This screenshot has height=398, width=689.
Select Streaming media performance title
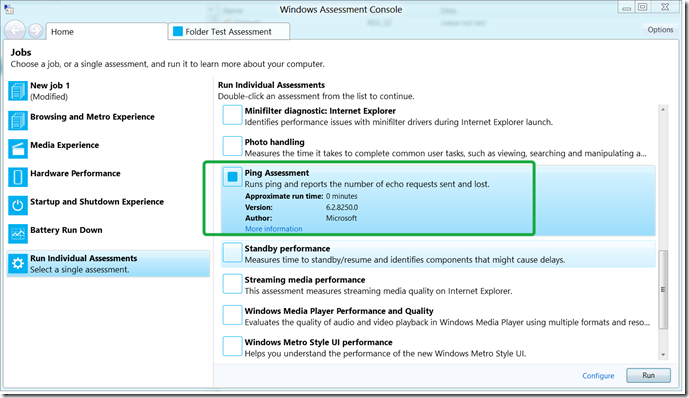tap(305, 280)
